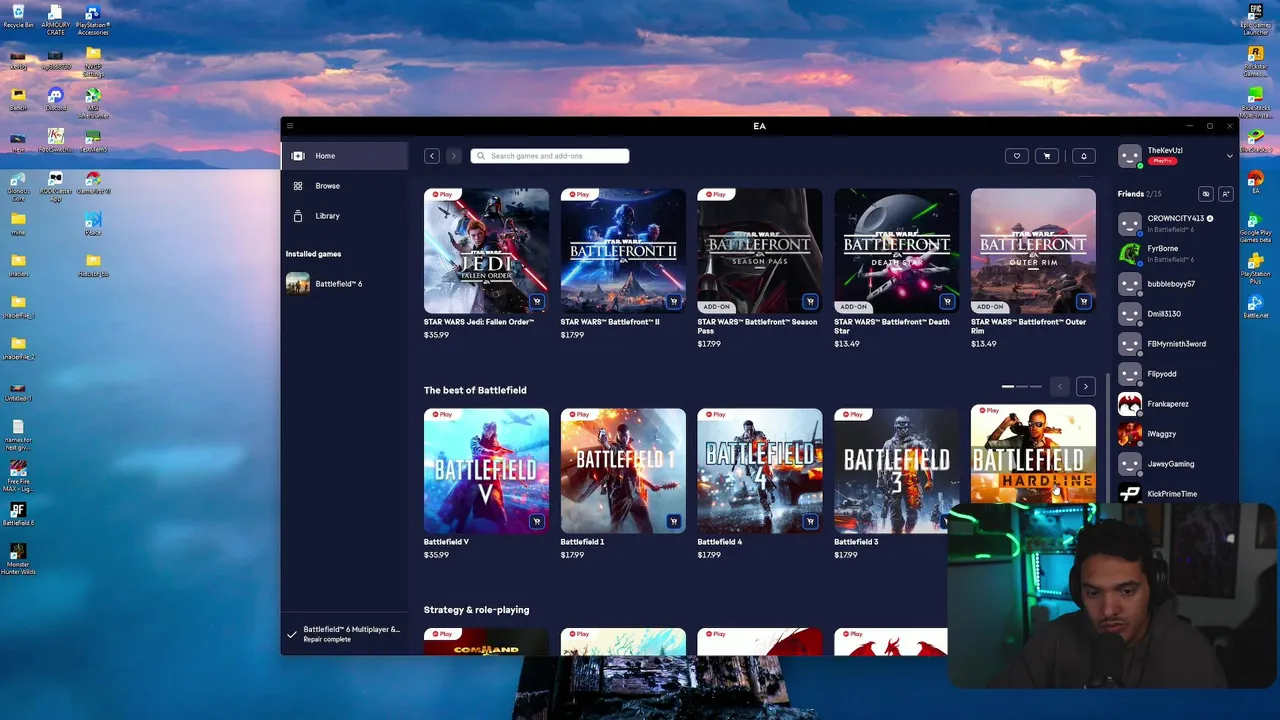Add Battlefront Death Star to cart
The image size is (1280, 720).
click(947, 301)
